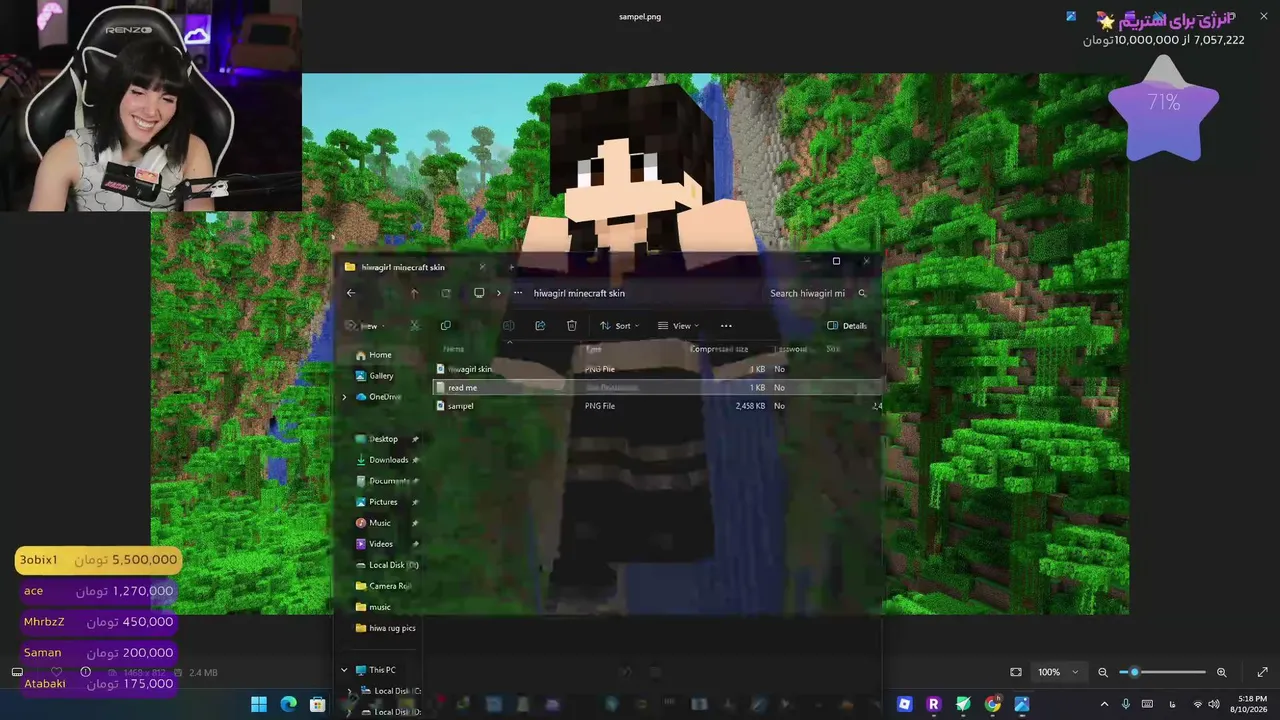The width and height of the screenshot is (1280, 720).
Task: Click the hiwagirl minecraft skin address path
Action: click(x=579, y=293)
